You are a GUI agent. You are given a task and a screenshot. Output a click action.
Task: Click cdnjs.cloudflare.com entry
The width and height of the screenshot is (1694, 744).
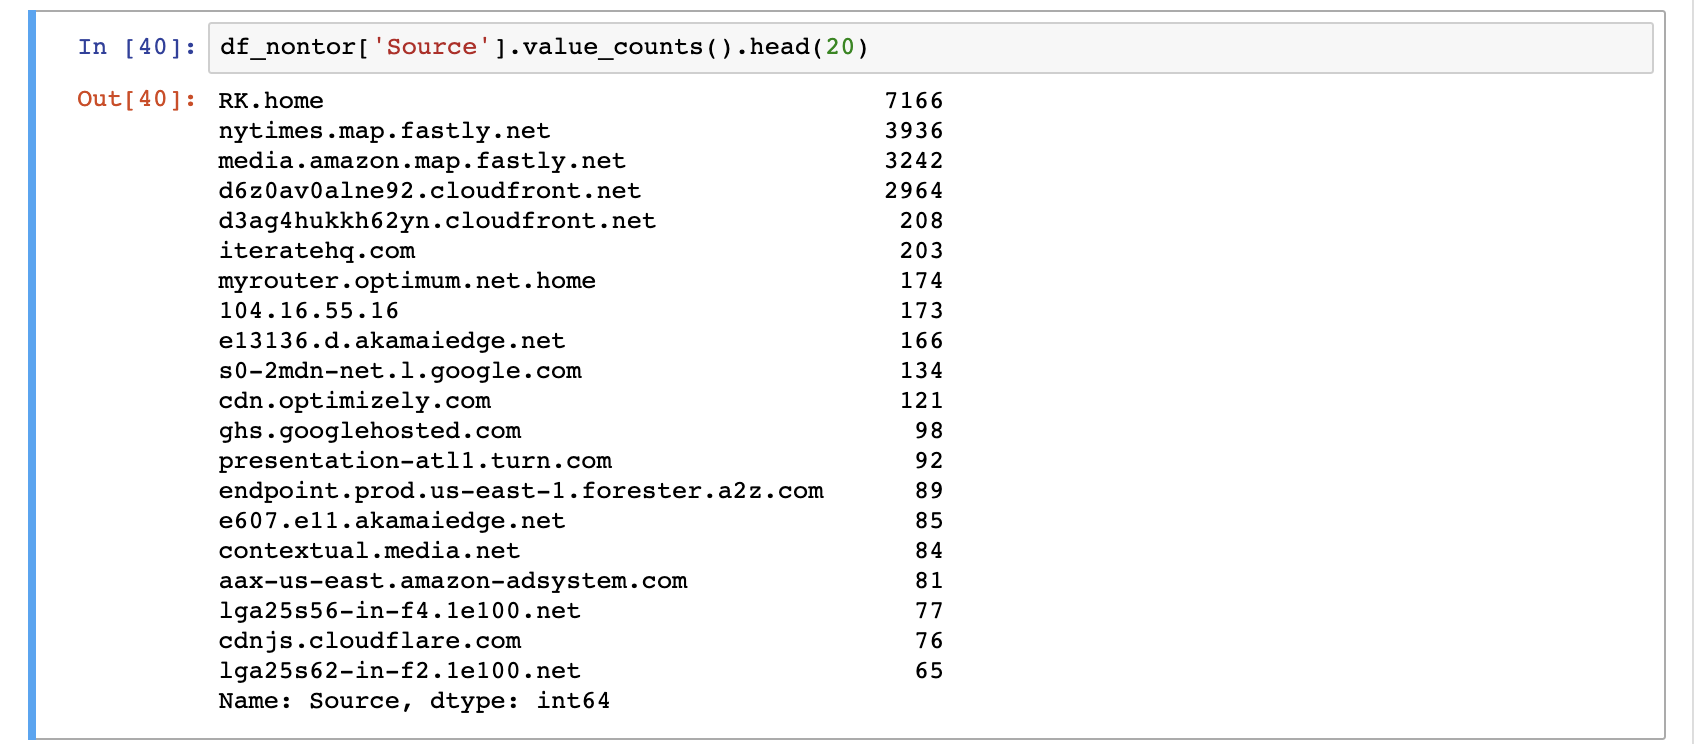(370, 641)
